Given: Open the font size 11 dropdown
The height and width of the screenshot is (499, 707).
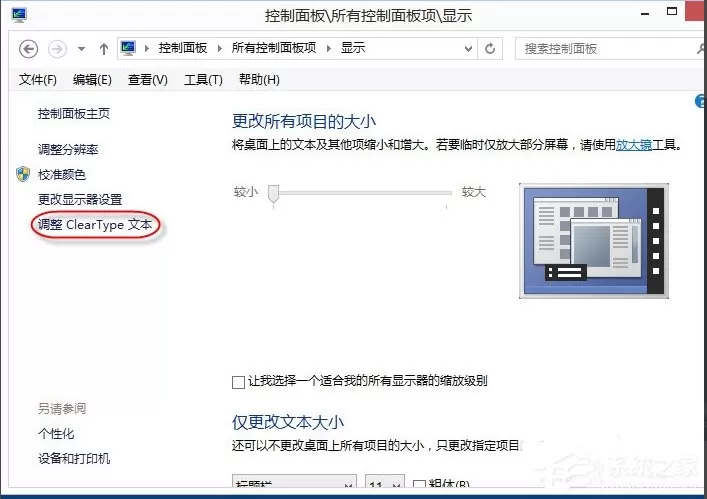Looking at the screenshot, I should tap(385, 482).
